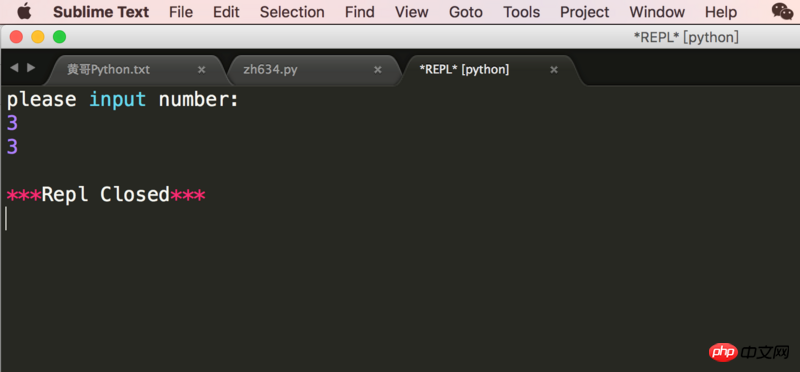Open the Sublime Text application menu

(x=101, y=12)
